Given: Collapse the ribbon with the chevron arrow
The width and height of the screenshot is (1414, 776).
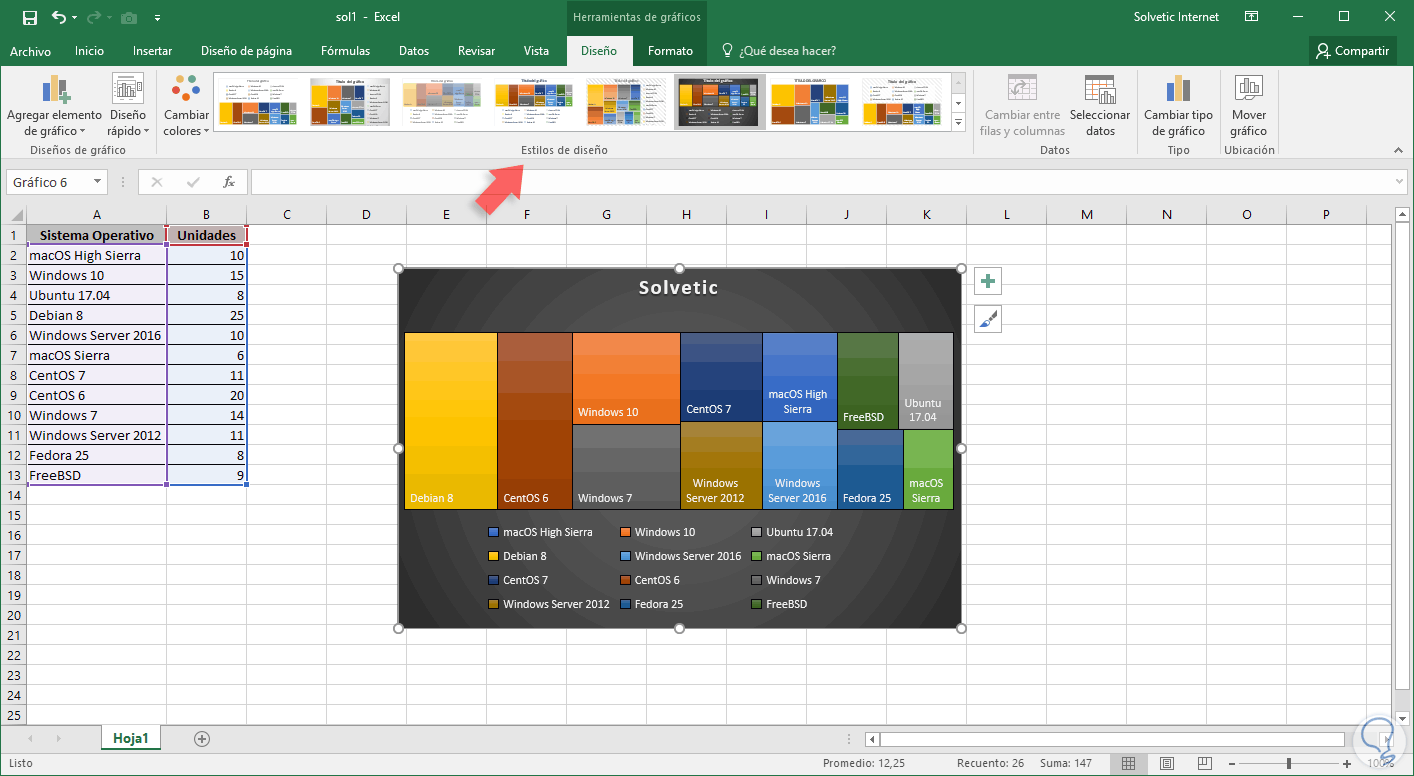Looking at the screenshot, I should pos(1398,150).
